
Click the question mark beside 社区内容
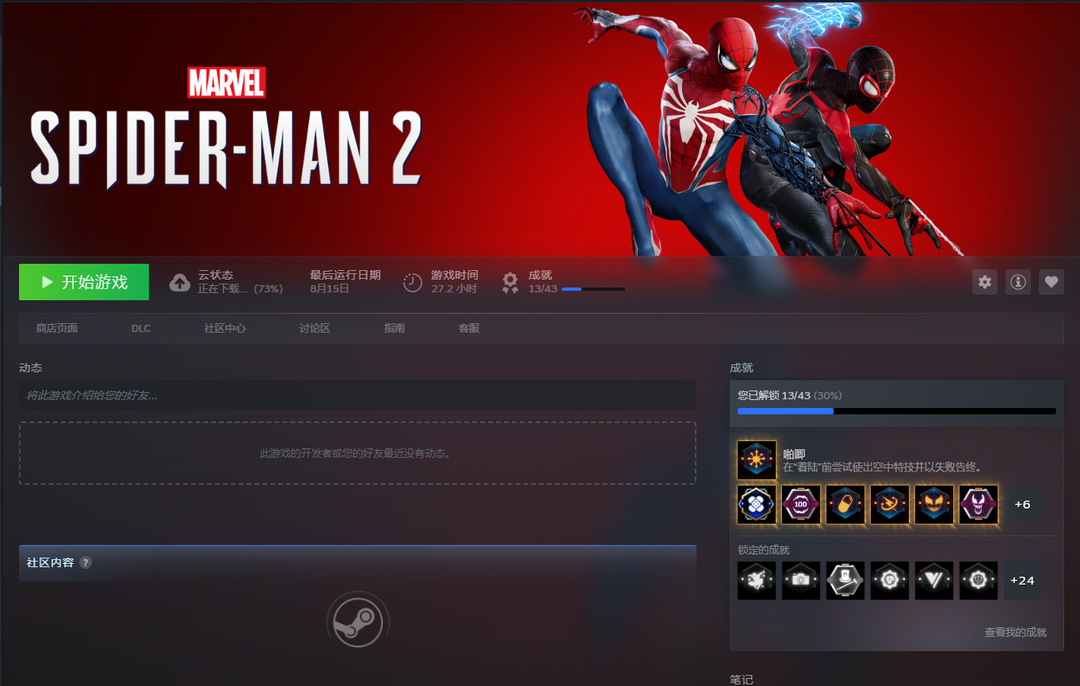click(85, 563)
